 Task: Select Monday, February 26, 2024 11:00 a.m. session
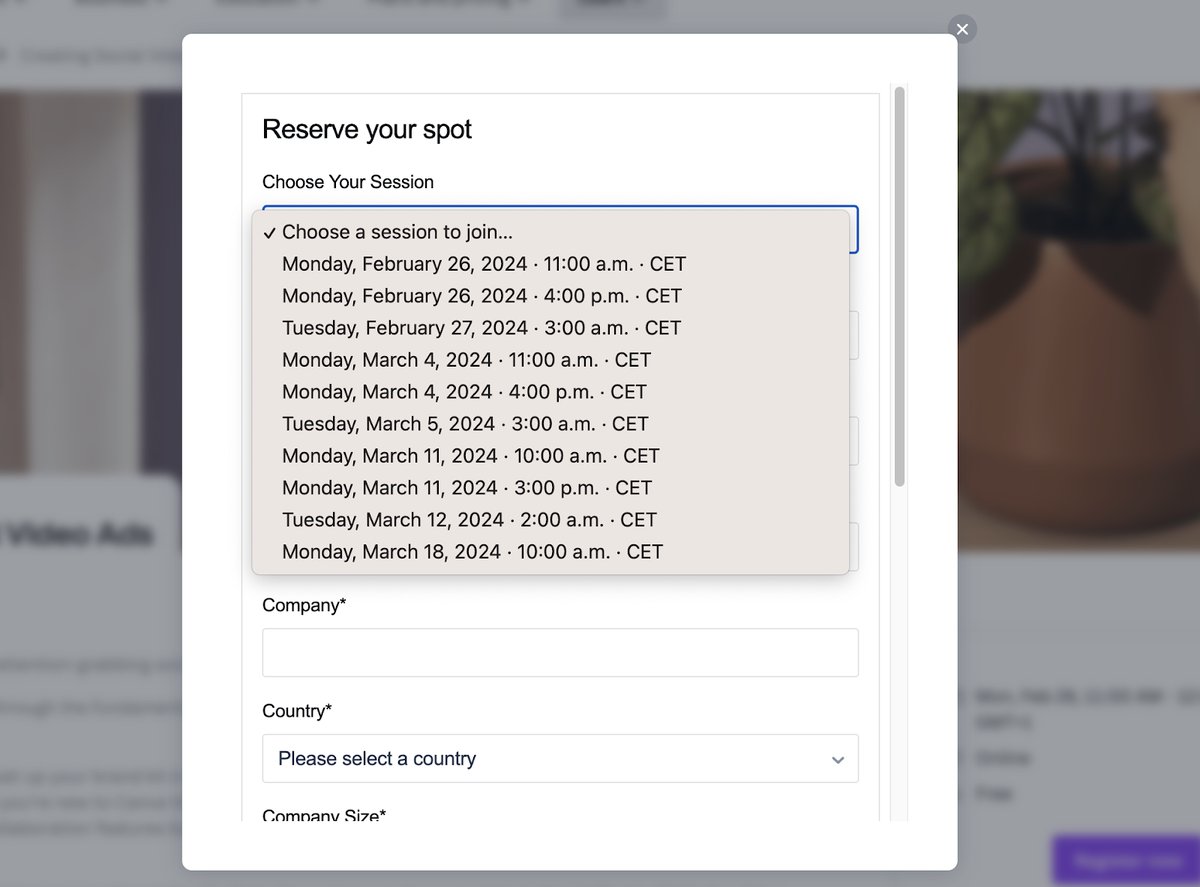(x=550, y=264)
